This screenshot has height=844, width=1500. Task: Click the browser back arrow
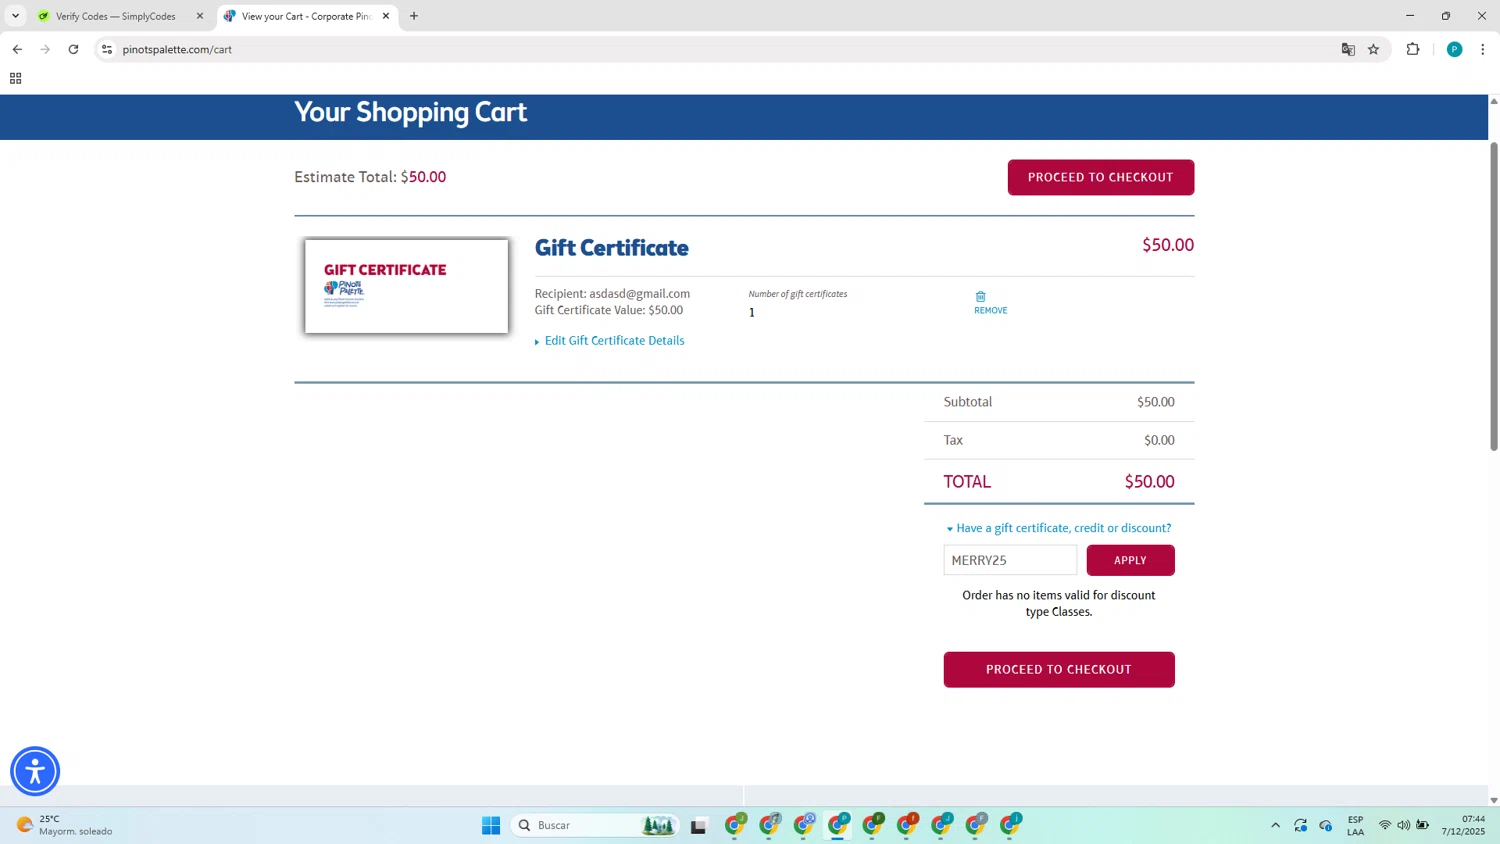17,49
